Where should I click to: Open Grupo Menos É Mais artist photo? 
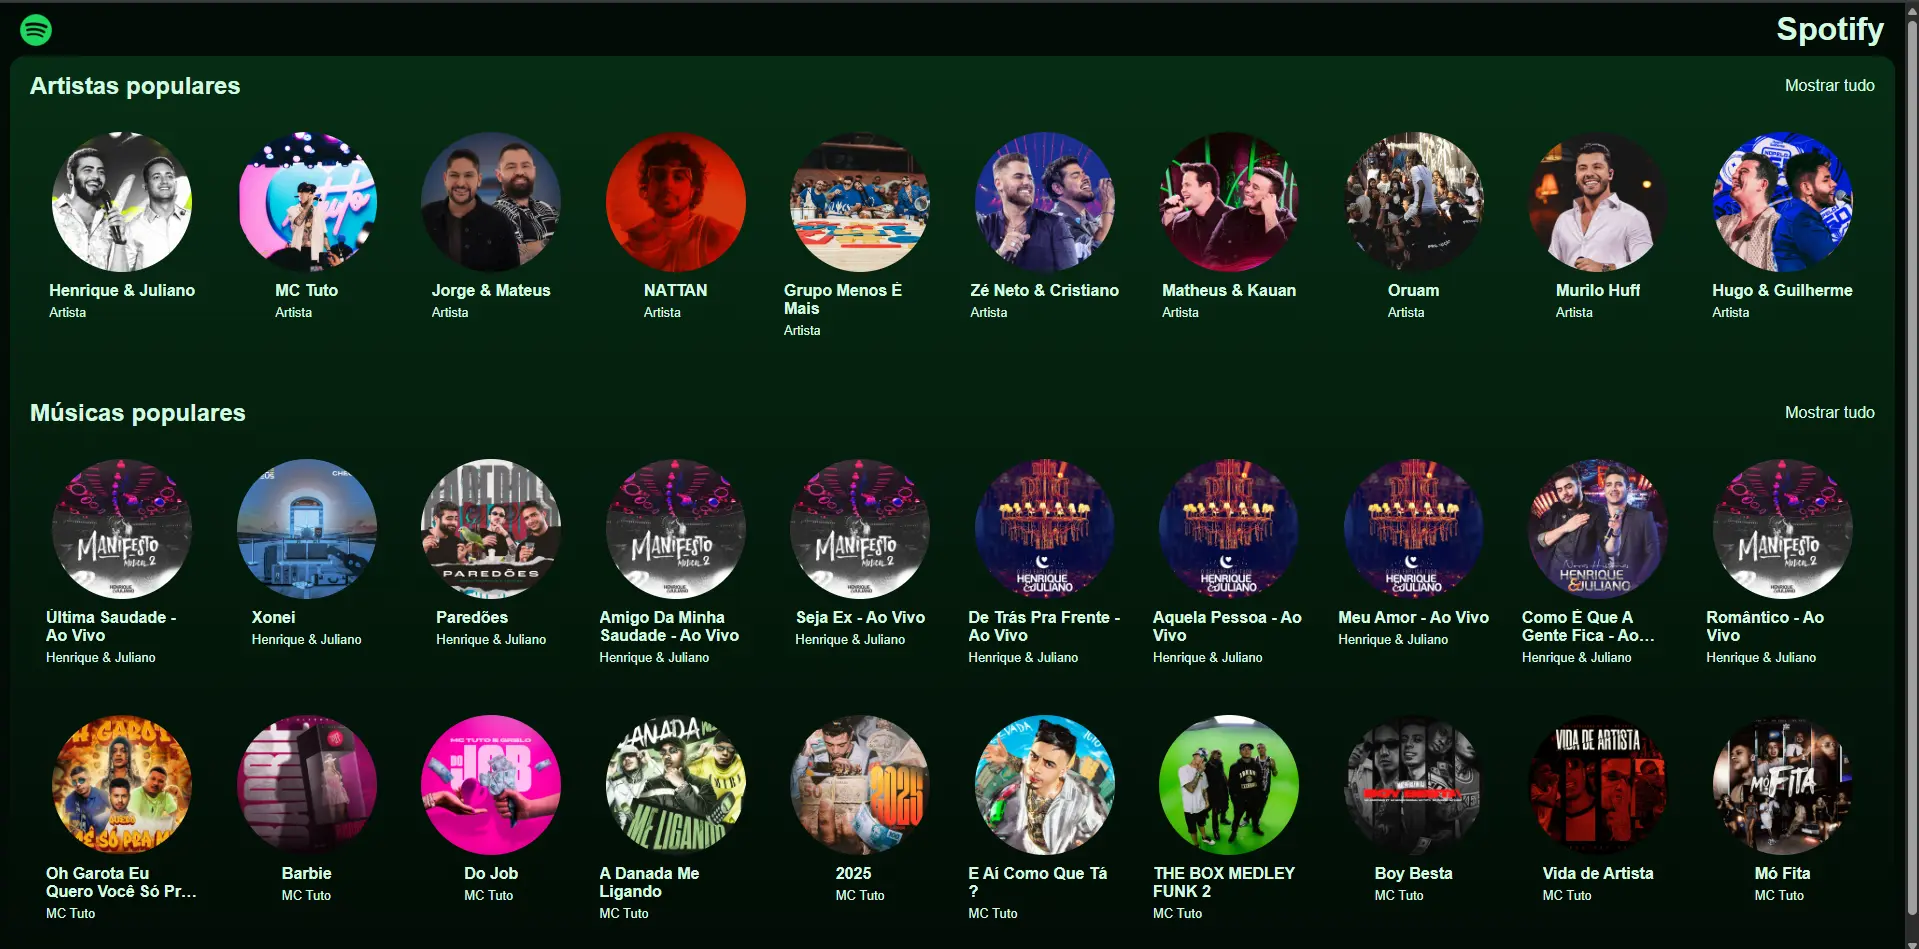point(860,202)
